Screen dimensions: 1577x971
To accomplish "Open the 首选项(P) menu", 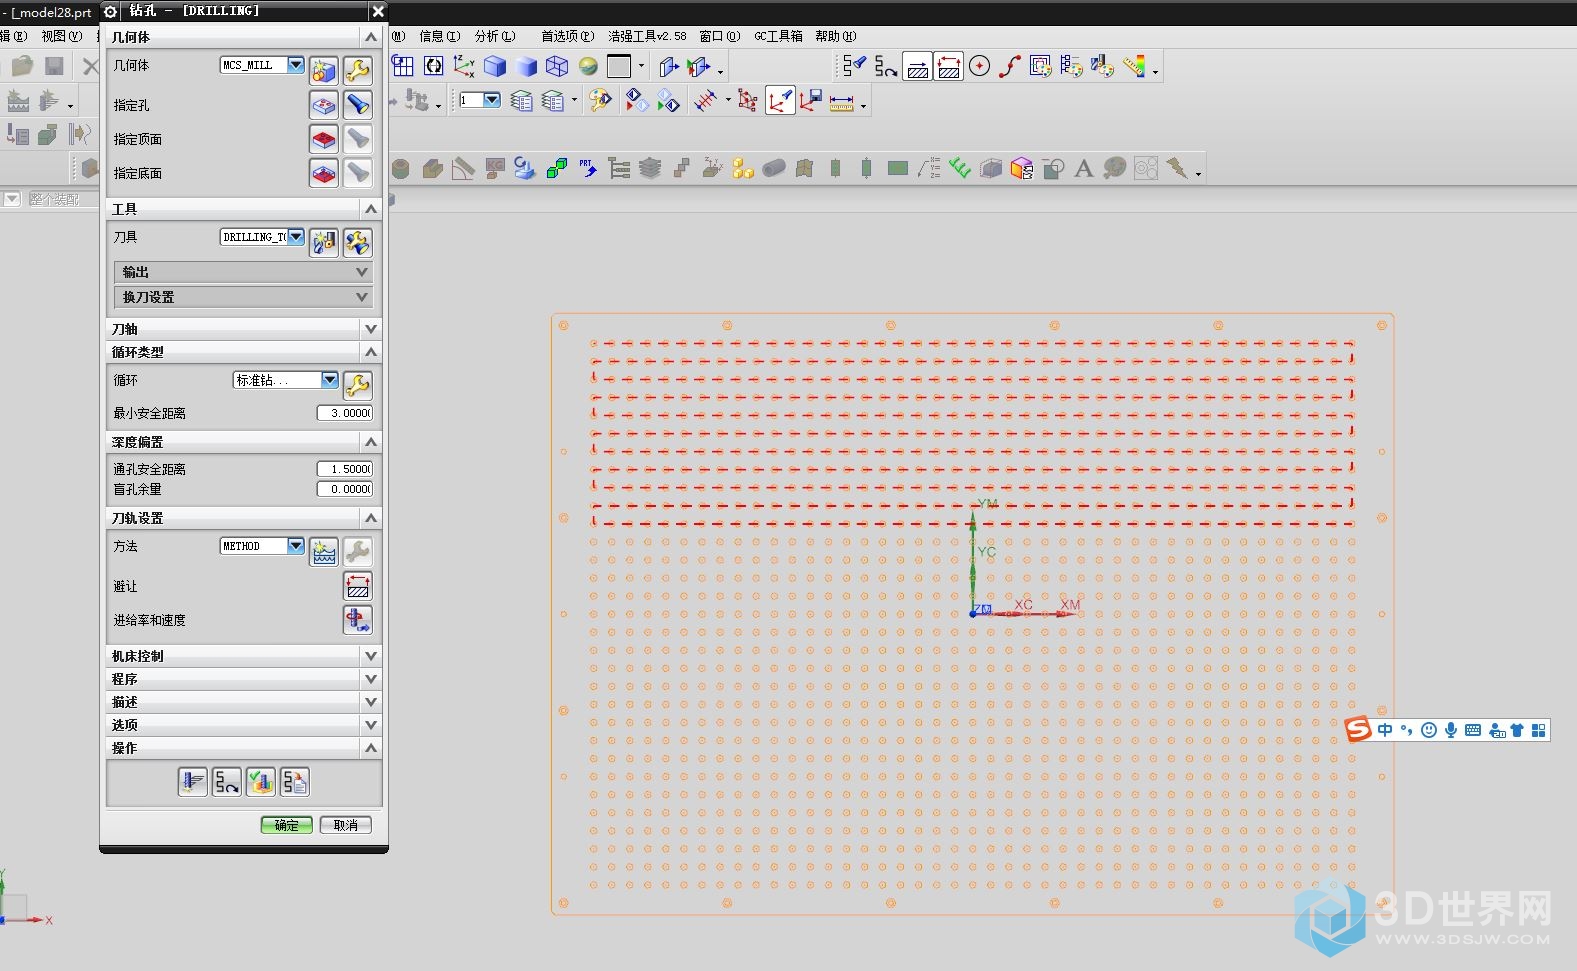I will (x=568, y=36).
